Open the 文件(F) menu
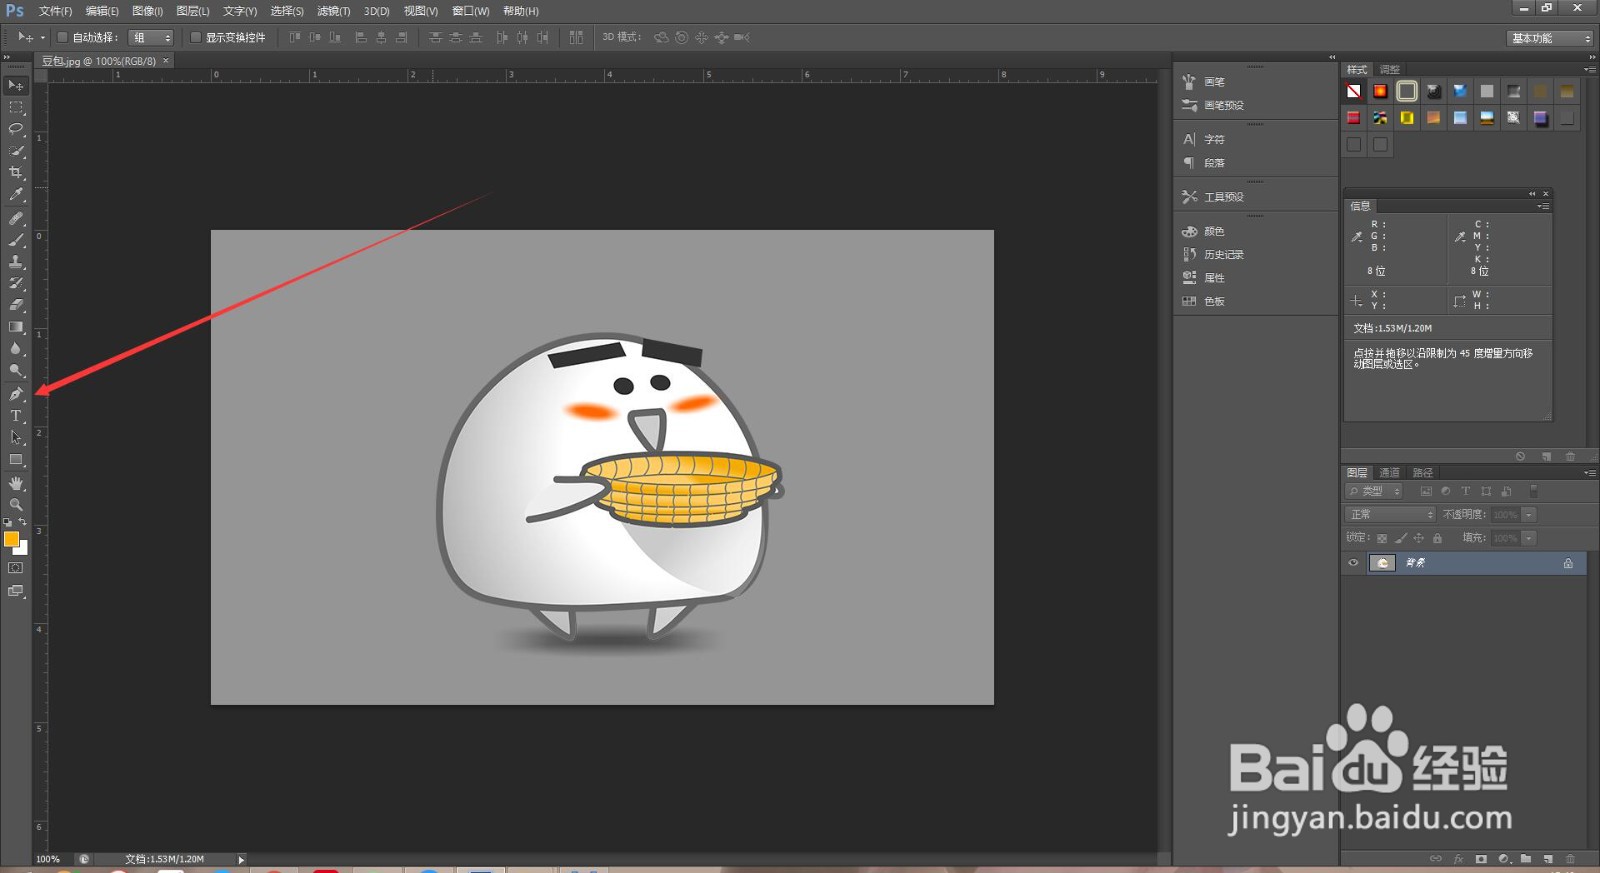1600x873 pixels. [55, 11]
